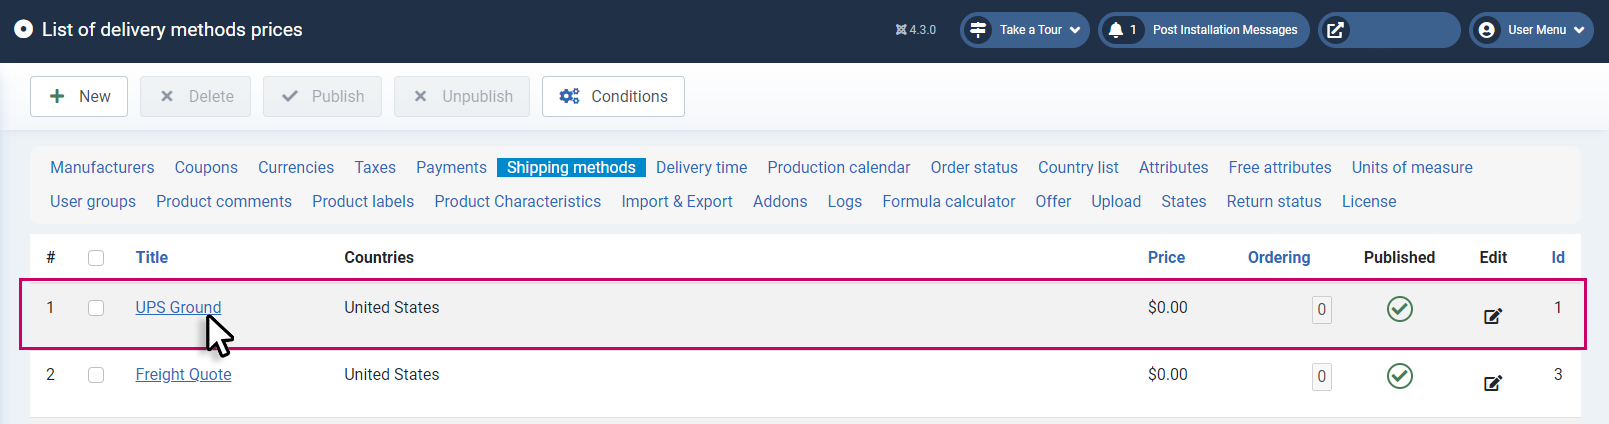The width and height of the screenshot is (1609, 424).
Task: Check the select-all header checkbox
Action: [x=96, y=258]
